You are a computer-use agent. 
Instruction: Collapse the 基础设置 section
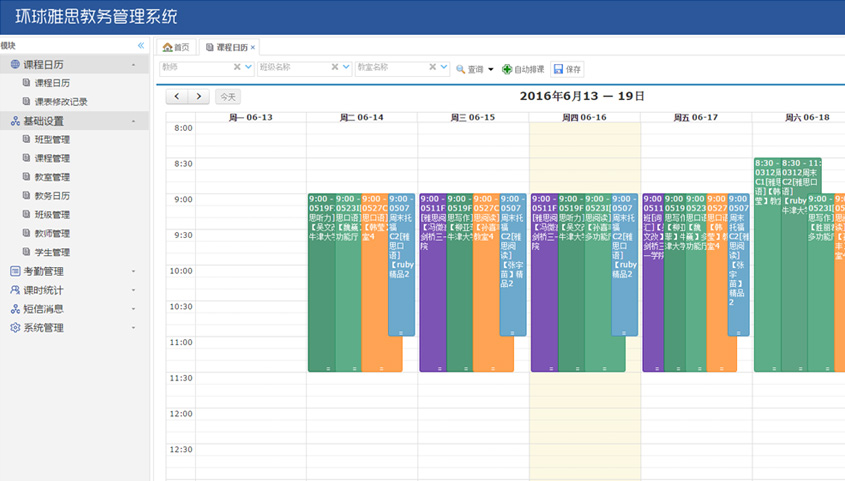click(133, 121)
